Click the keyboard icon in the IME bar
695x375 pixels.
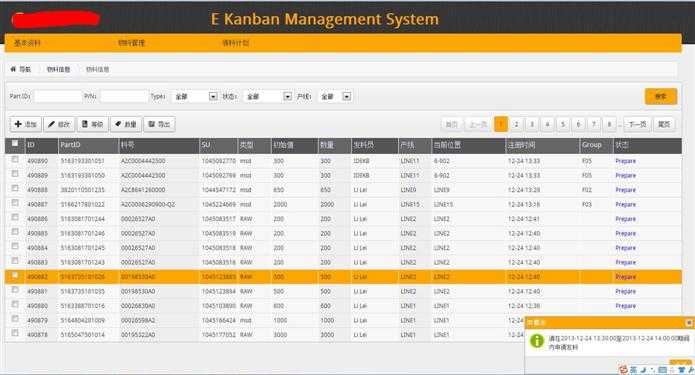(663, 369)
